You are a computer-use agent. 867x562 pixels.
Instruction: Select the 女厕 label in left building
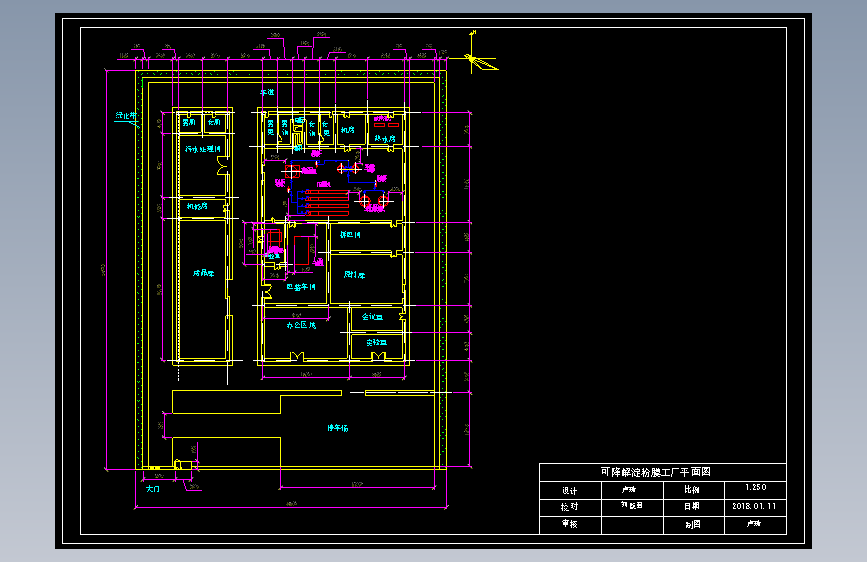pos(215,122)
